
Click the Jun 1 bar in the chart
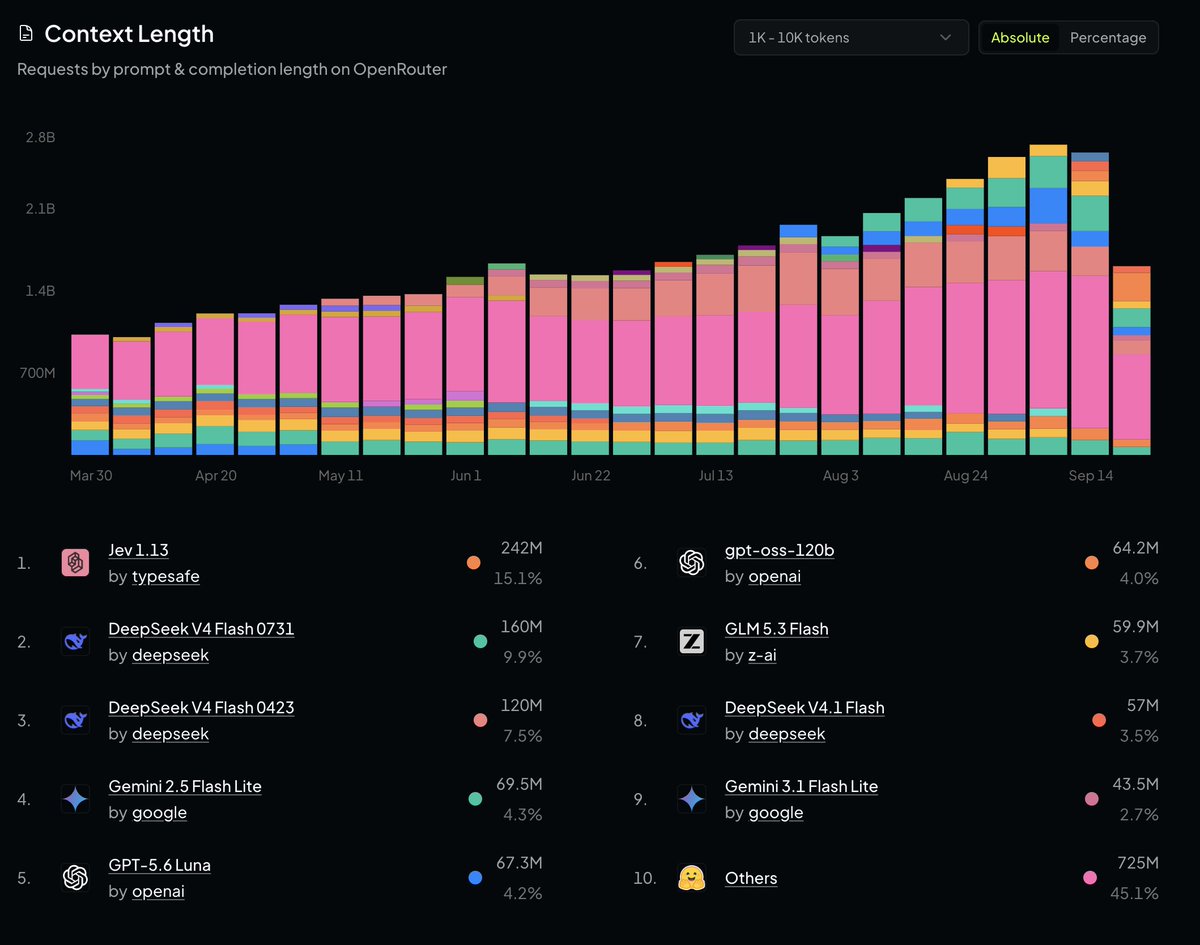click(x=465, y=366)
